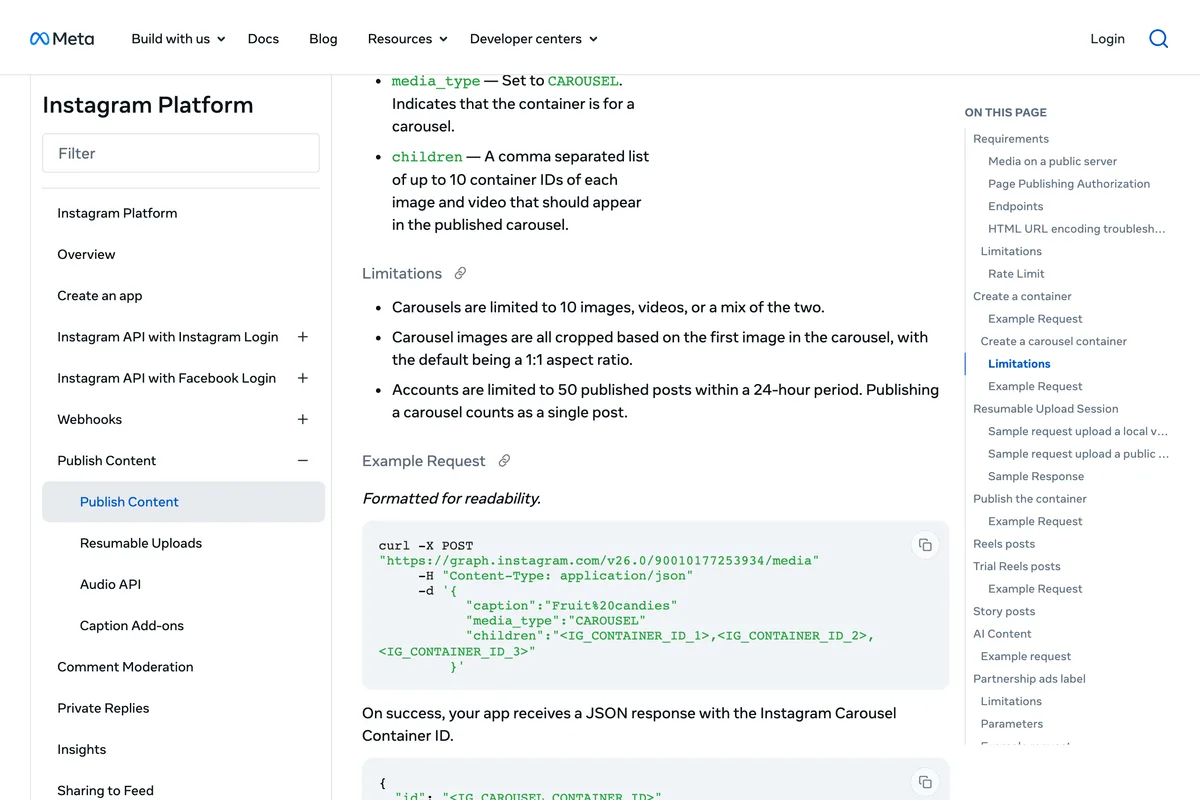Go to Docs in top navigation
This screenshot has width=1200, height=800.
pos(263,39)
